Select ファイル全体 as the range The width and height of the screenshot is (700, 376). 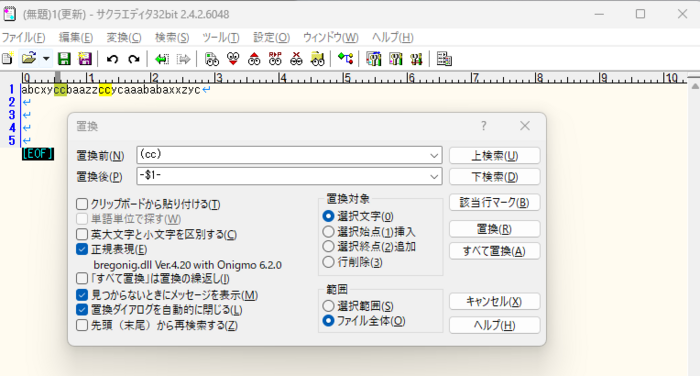pyautogui.click(x=328, y=321)
